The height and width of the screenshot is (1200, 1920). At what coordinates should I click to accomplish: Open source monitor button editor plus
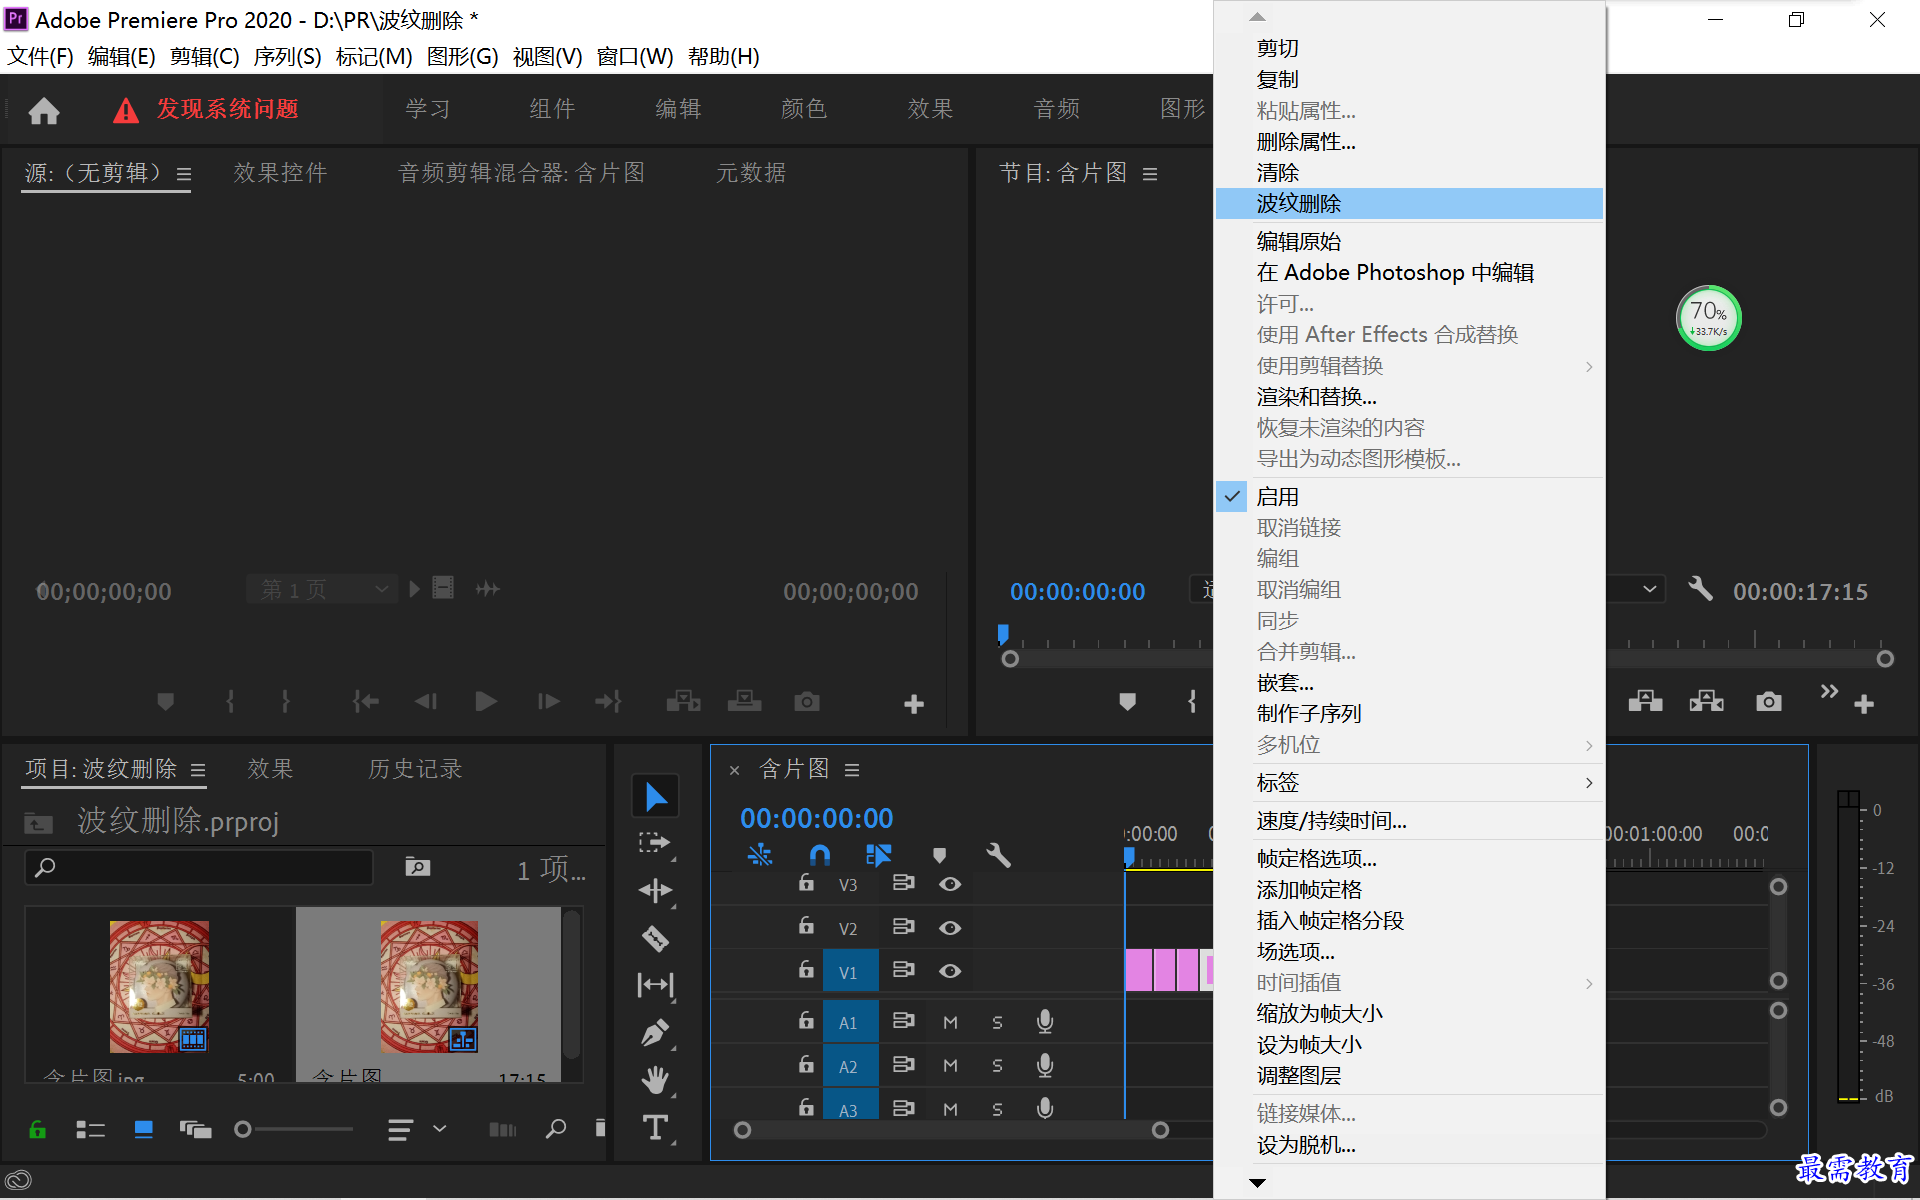[913, 705]
